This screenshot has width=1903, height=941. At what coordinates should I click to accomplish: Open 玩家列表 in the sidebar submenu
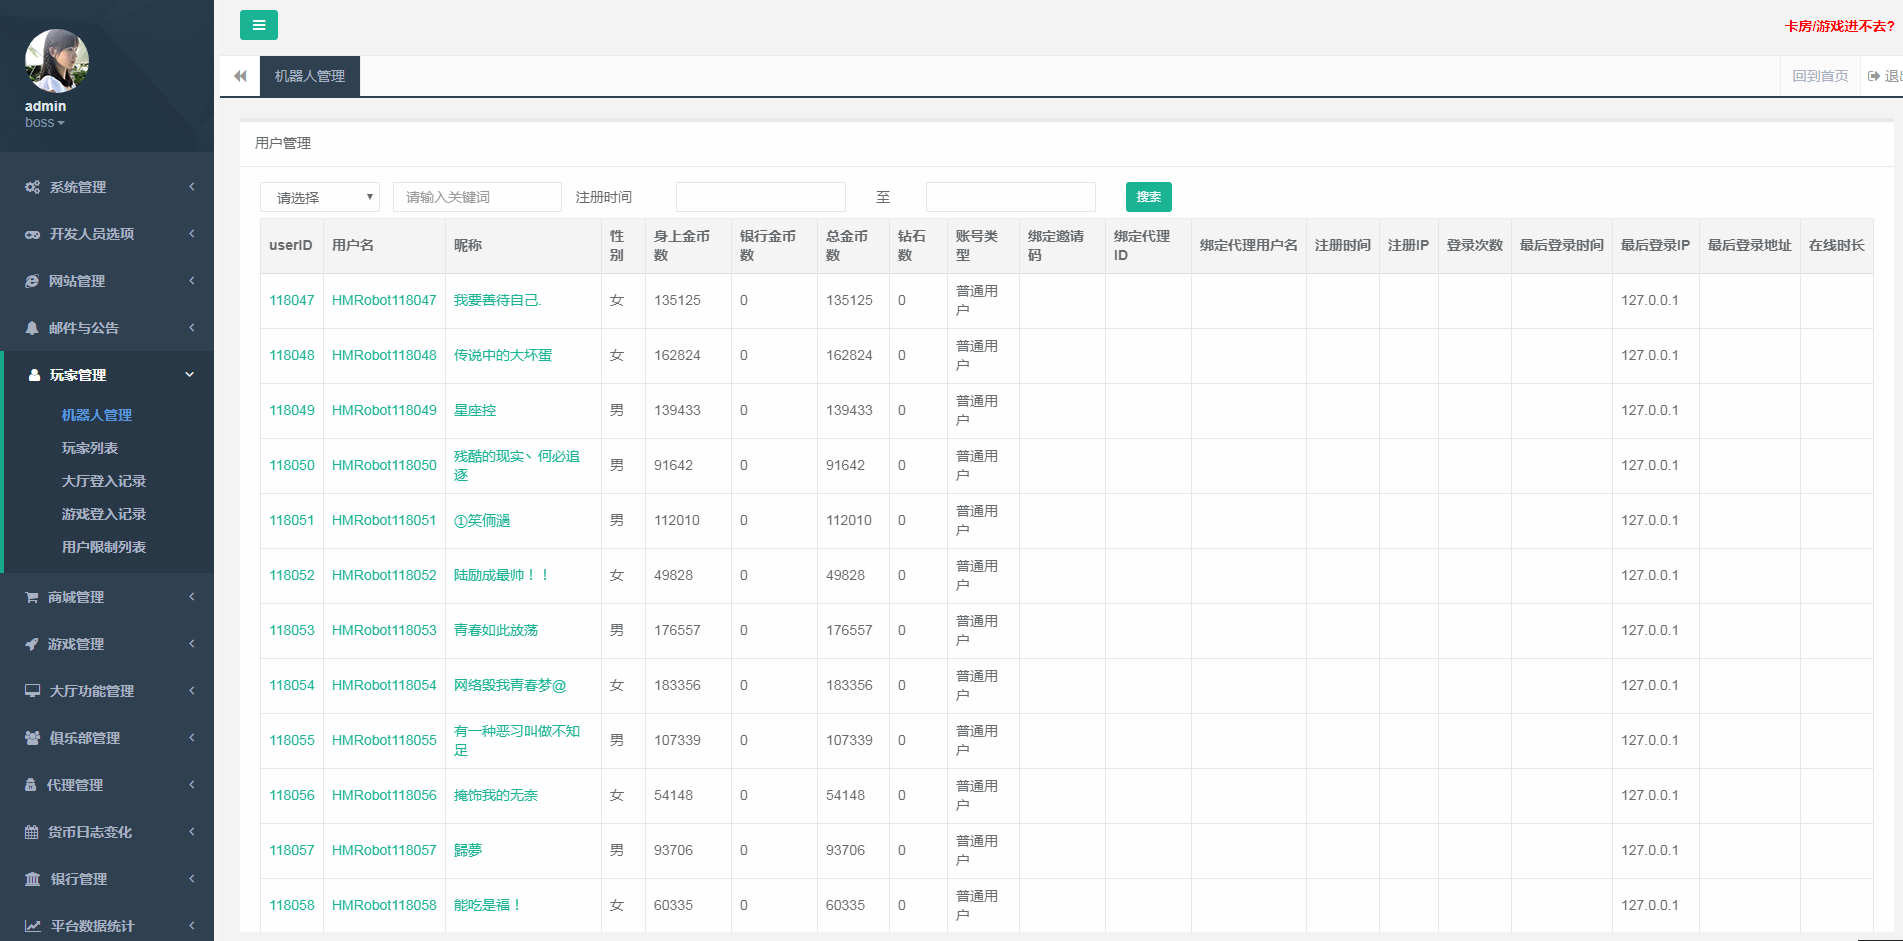90,448
